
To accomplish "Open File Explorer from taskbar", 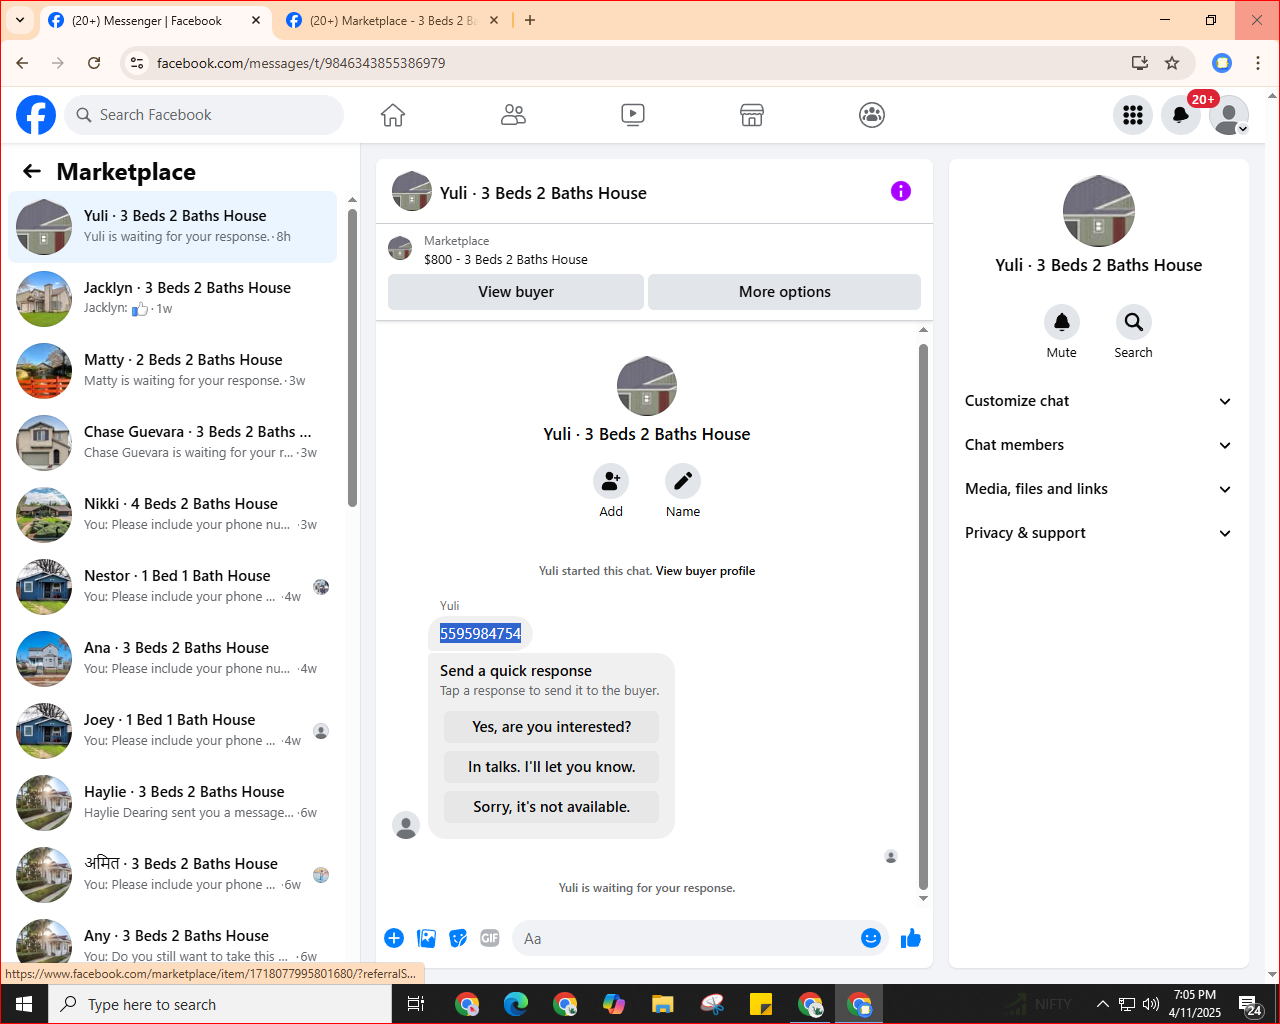I will tap(662, 1004).
